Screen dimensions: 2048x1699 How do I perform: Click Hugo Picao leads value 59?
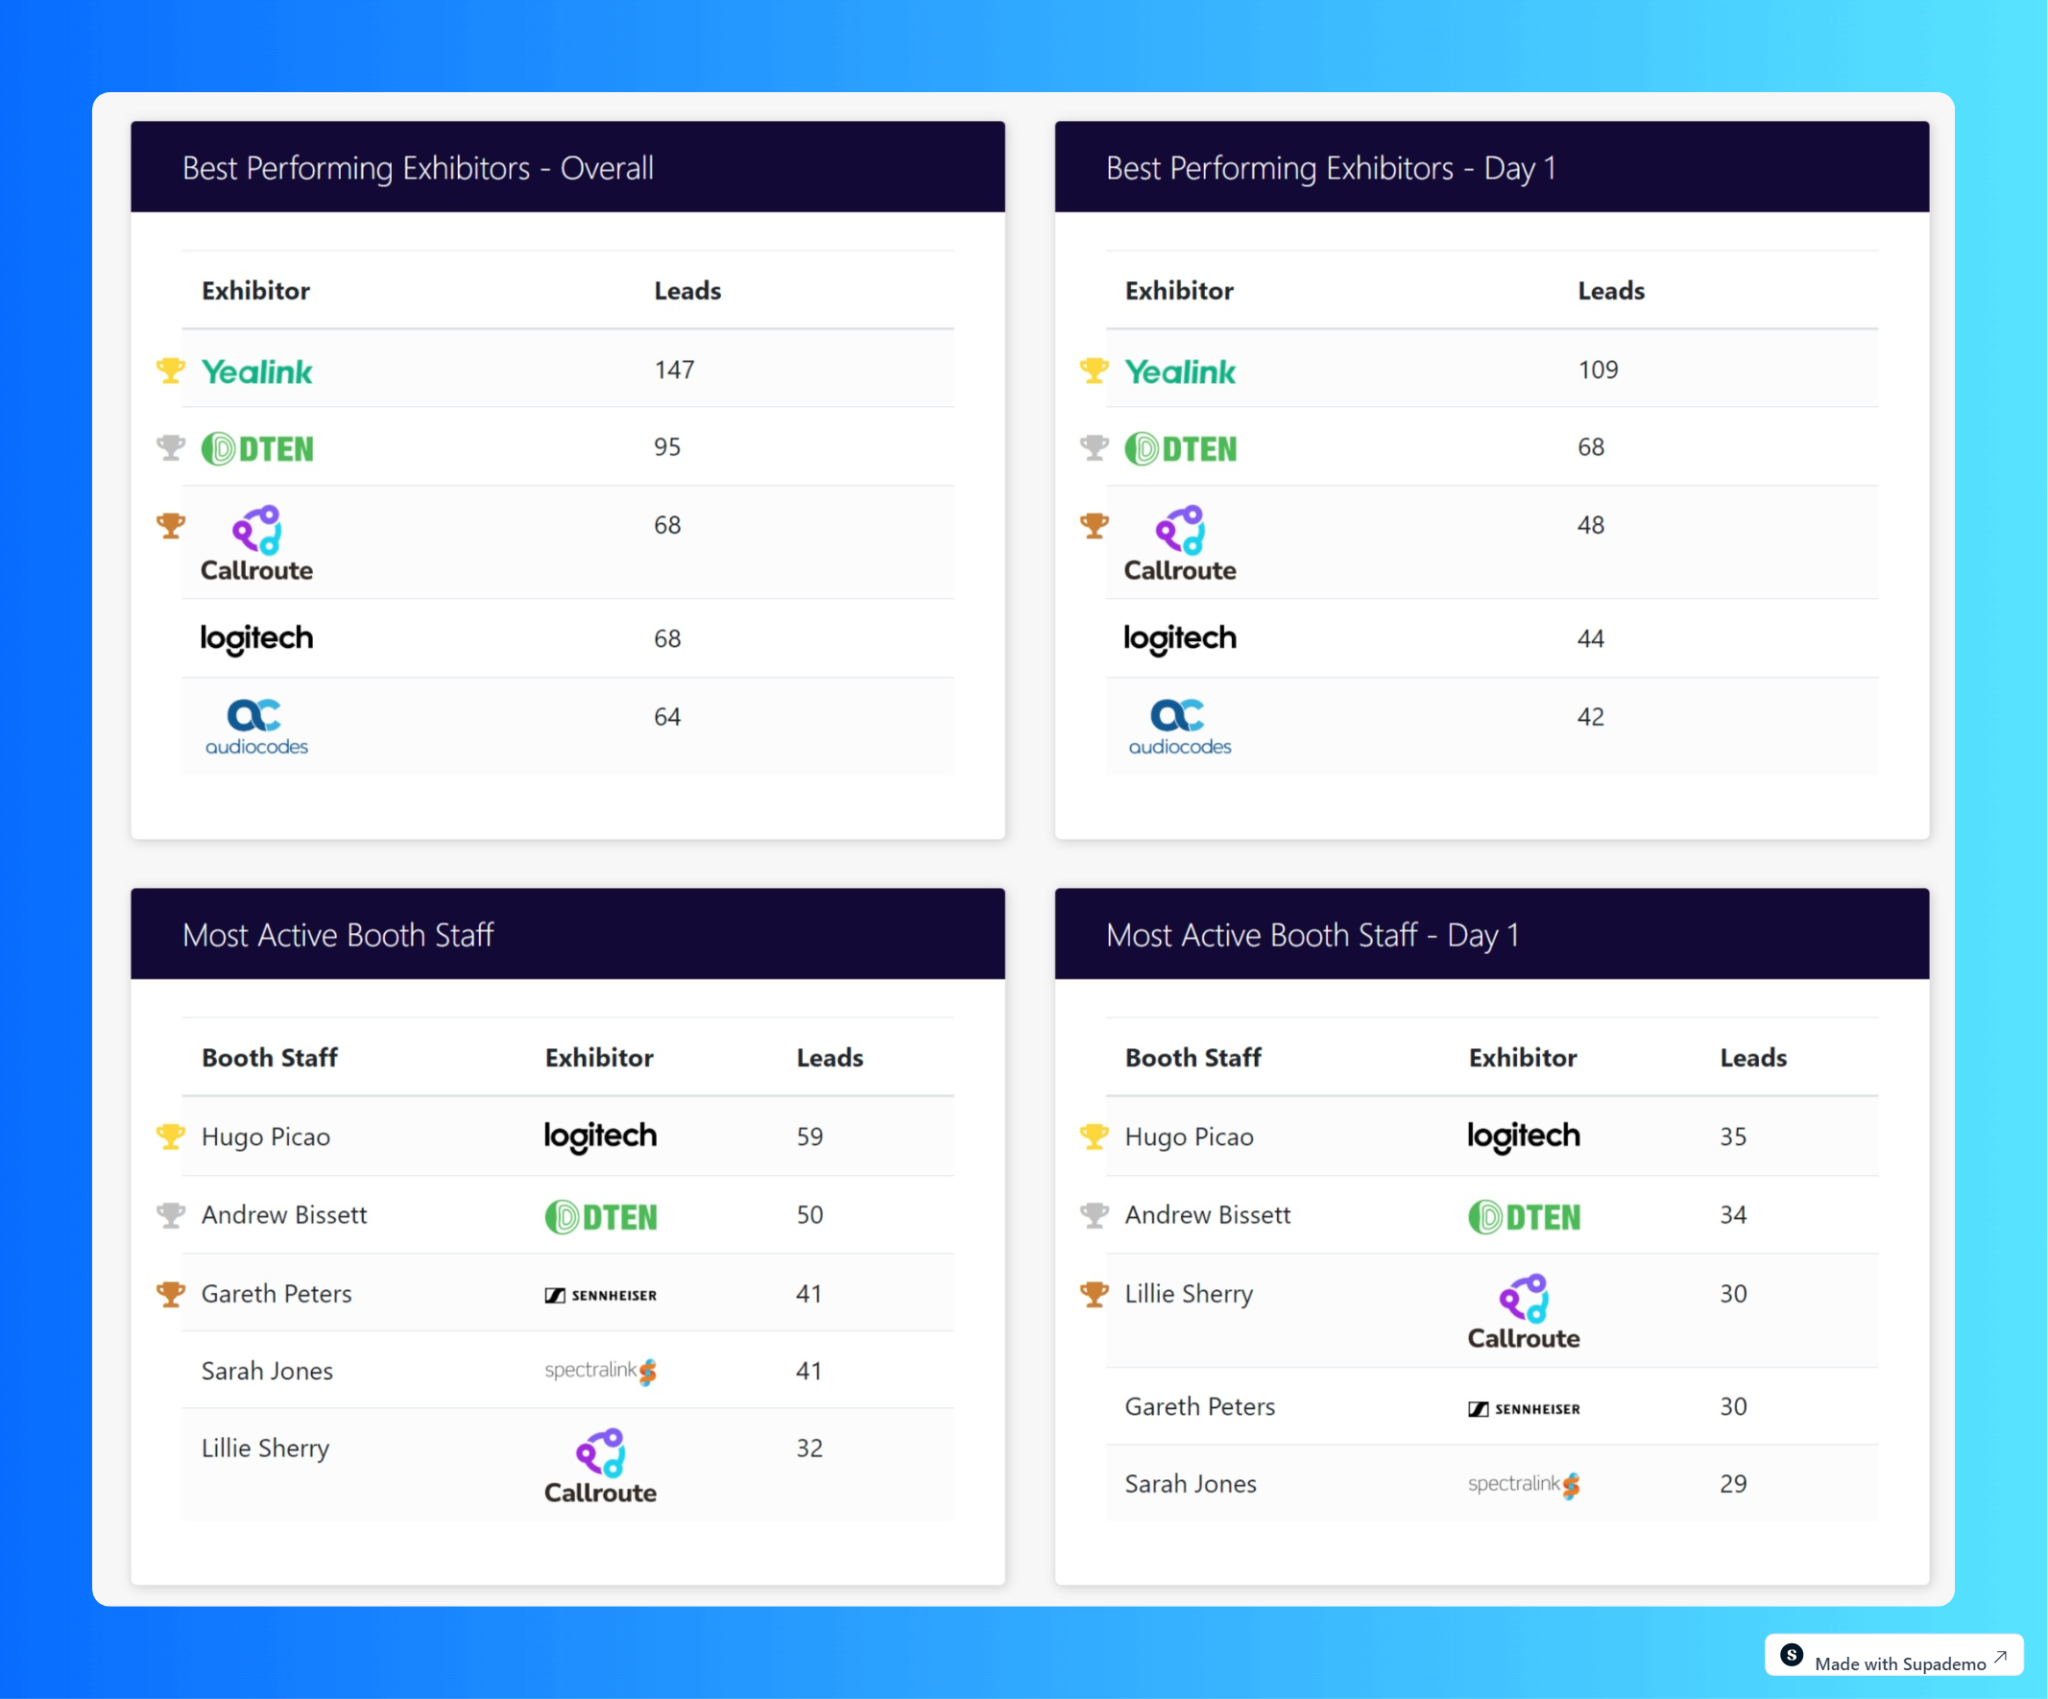pyautogui.click(x=810, y=1137)
